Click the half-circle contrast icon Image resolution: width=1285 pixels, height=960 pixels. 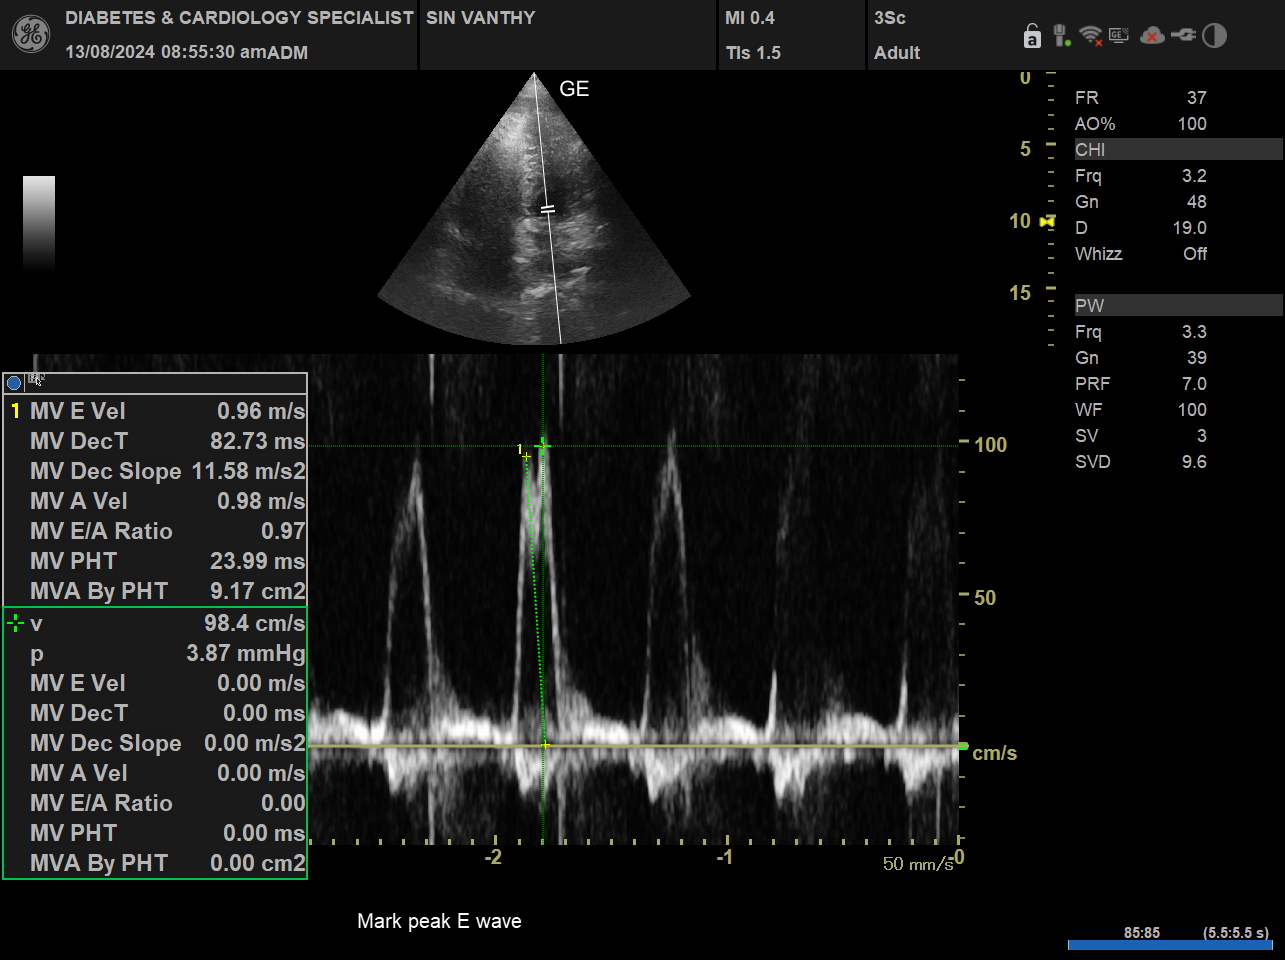pos(1214,36)
